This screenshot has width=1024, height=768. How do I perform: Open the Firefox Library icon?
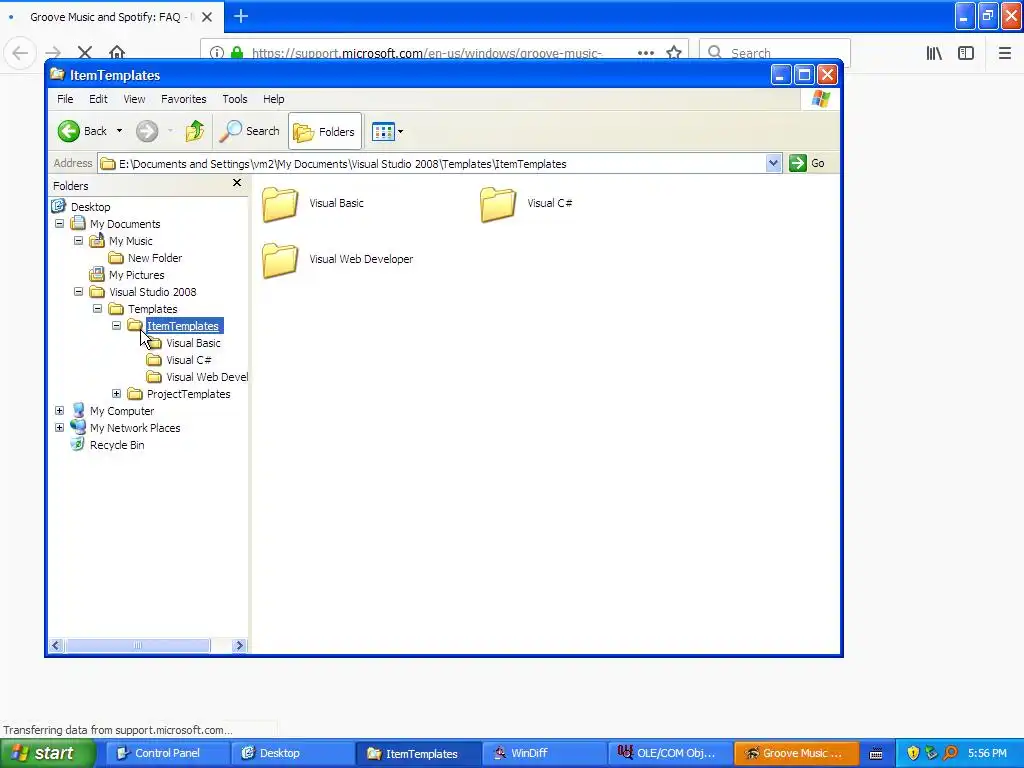point(934,53)
